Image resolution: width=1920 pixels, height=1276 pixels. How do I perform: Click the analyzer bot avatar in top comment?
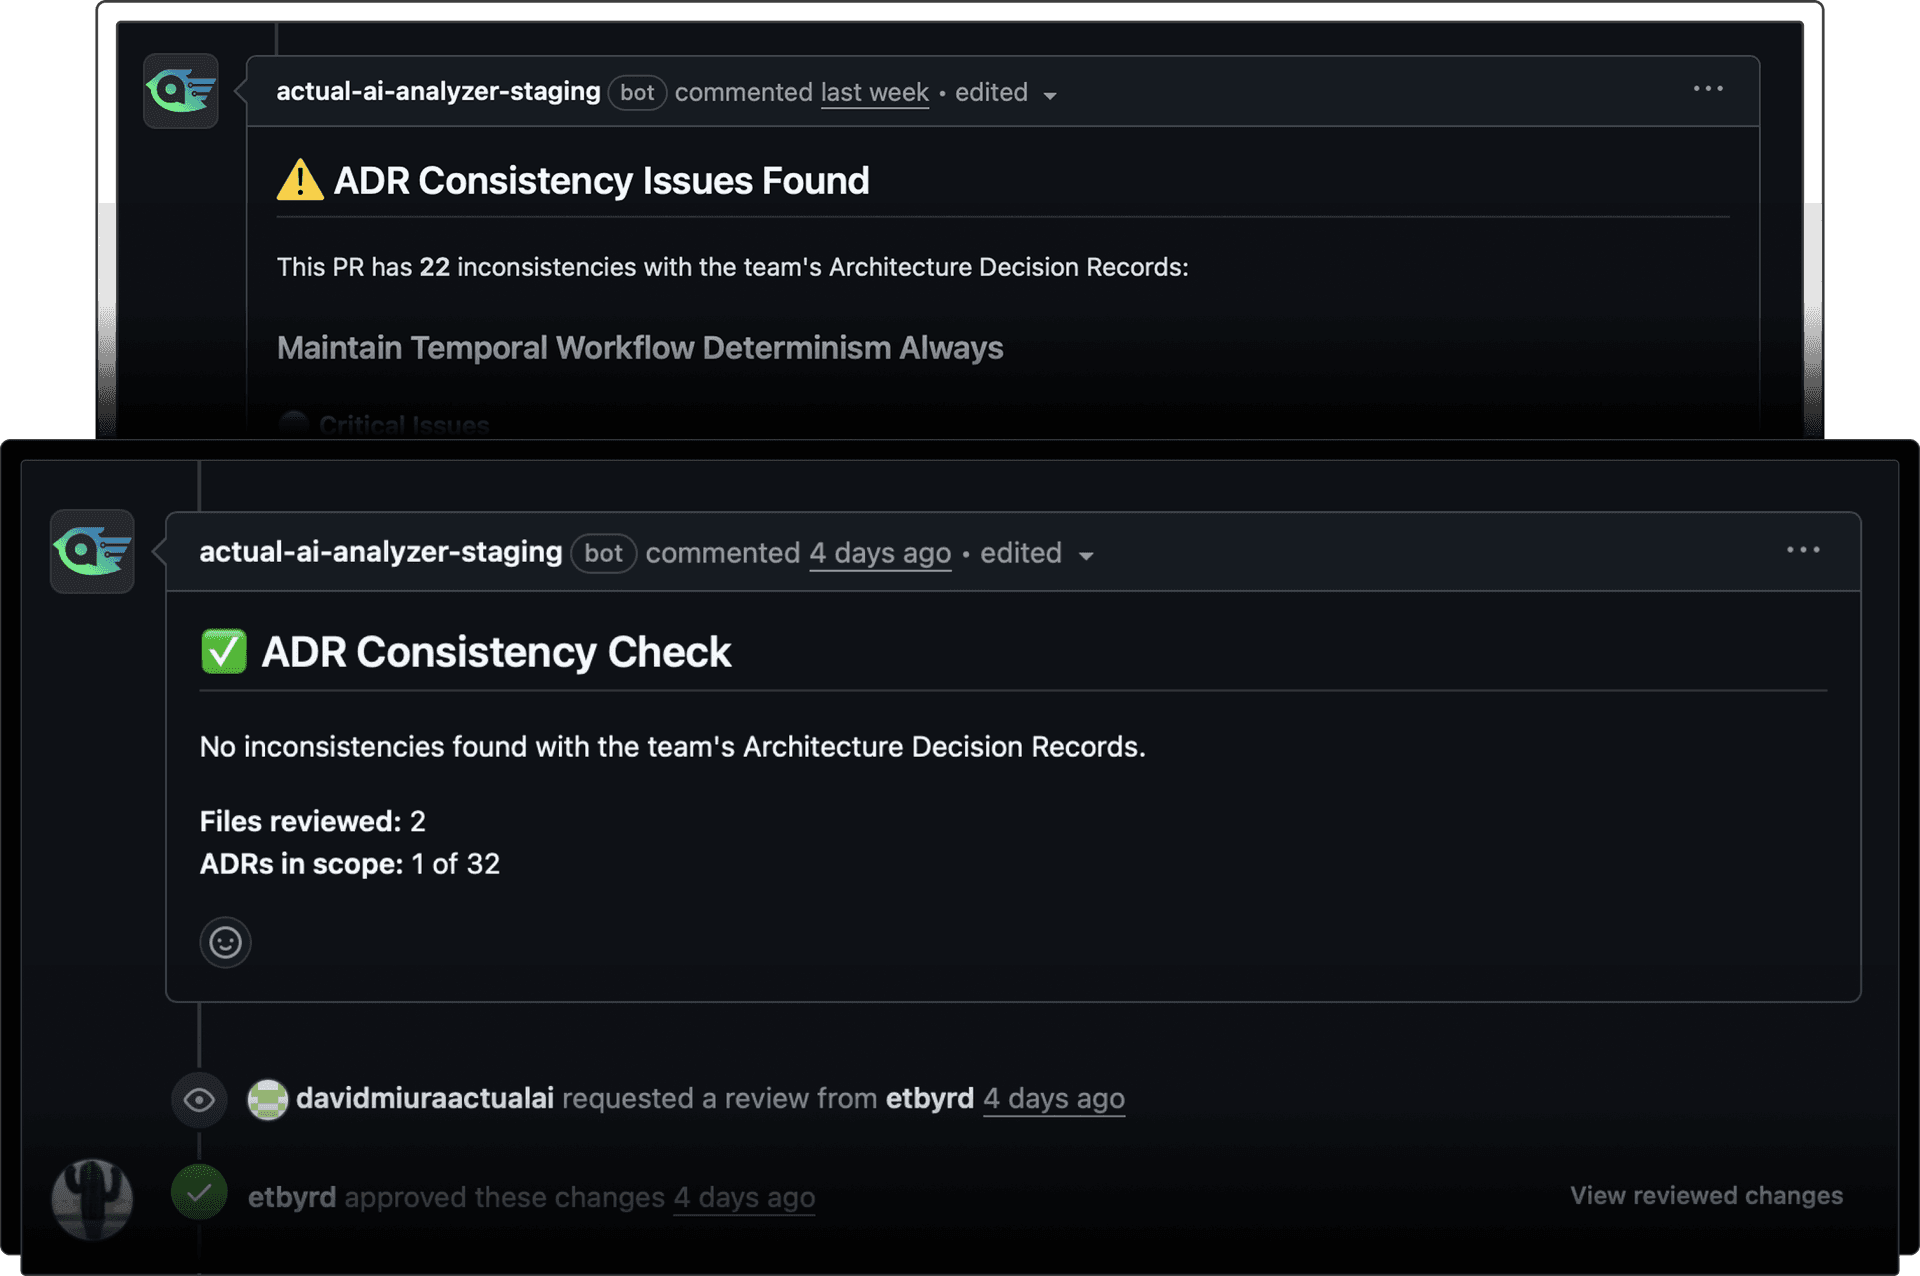(x=181, y=91)
